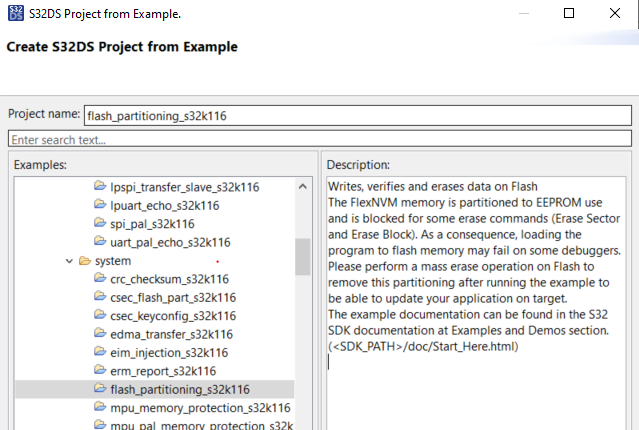
Task: Choose erm_report_s32k116 example
Action: click(163, 371)
